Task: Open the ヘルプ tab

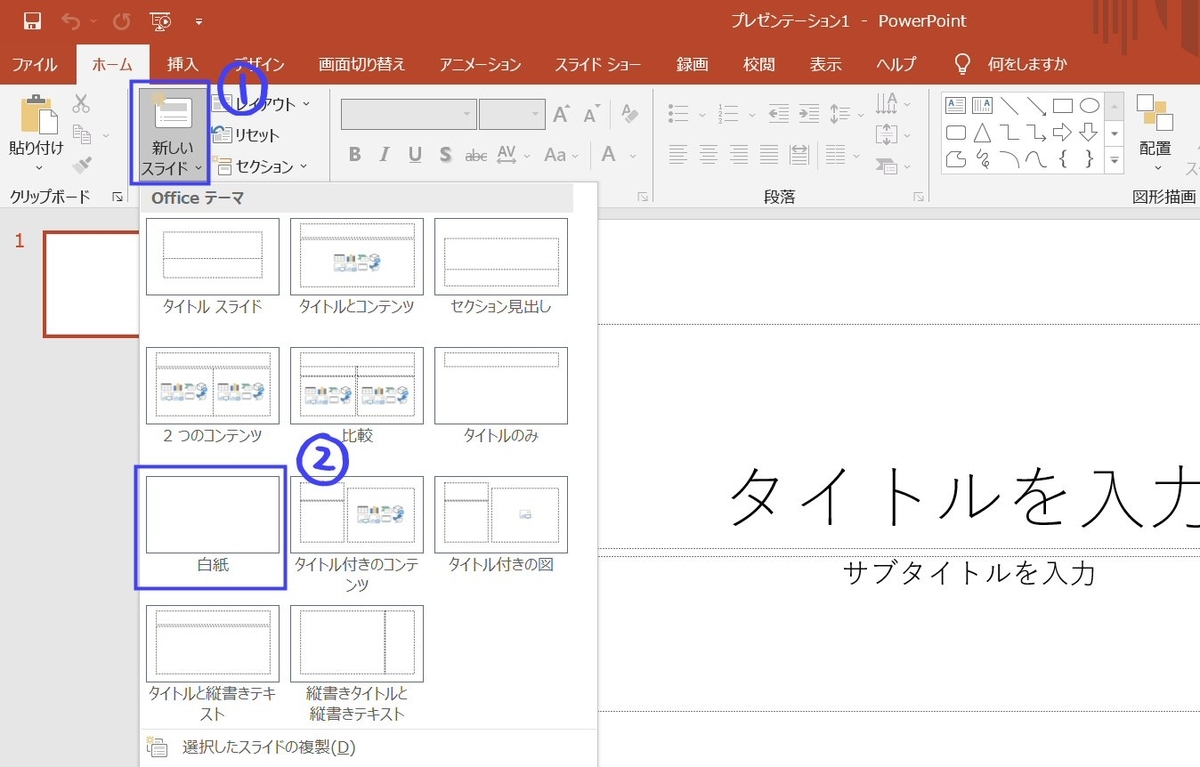Action: [x=896, y=64]
